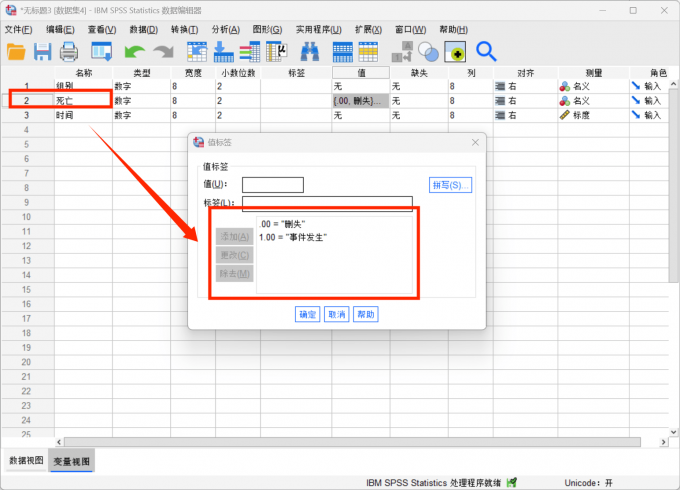
Task: Click the magnifying glass Search icon
Action: coord(486,51)
